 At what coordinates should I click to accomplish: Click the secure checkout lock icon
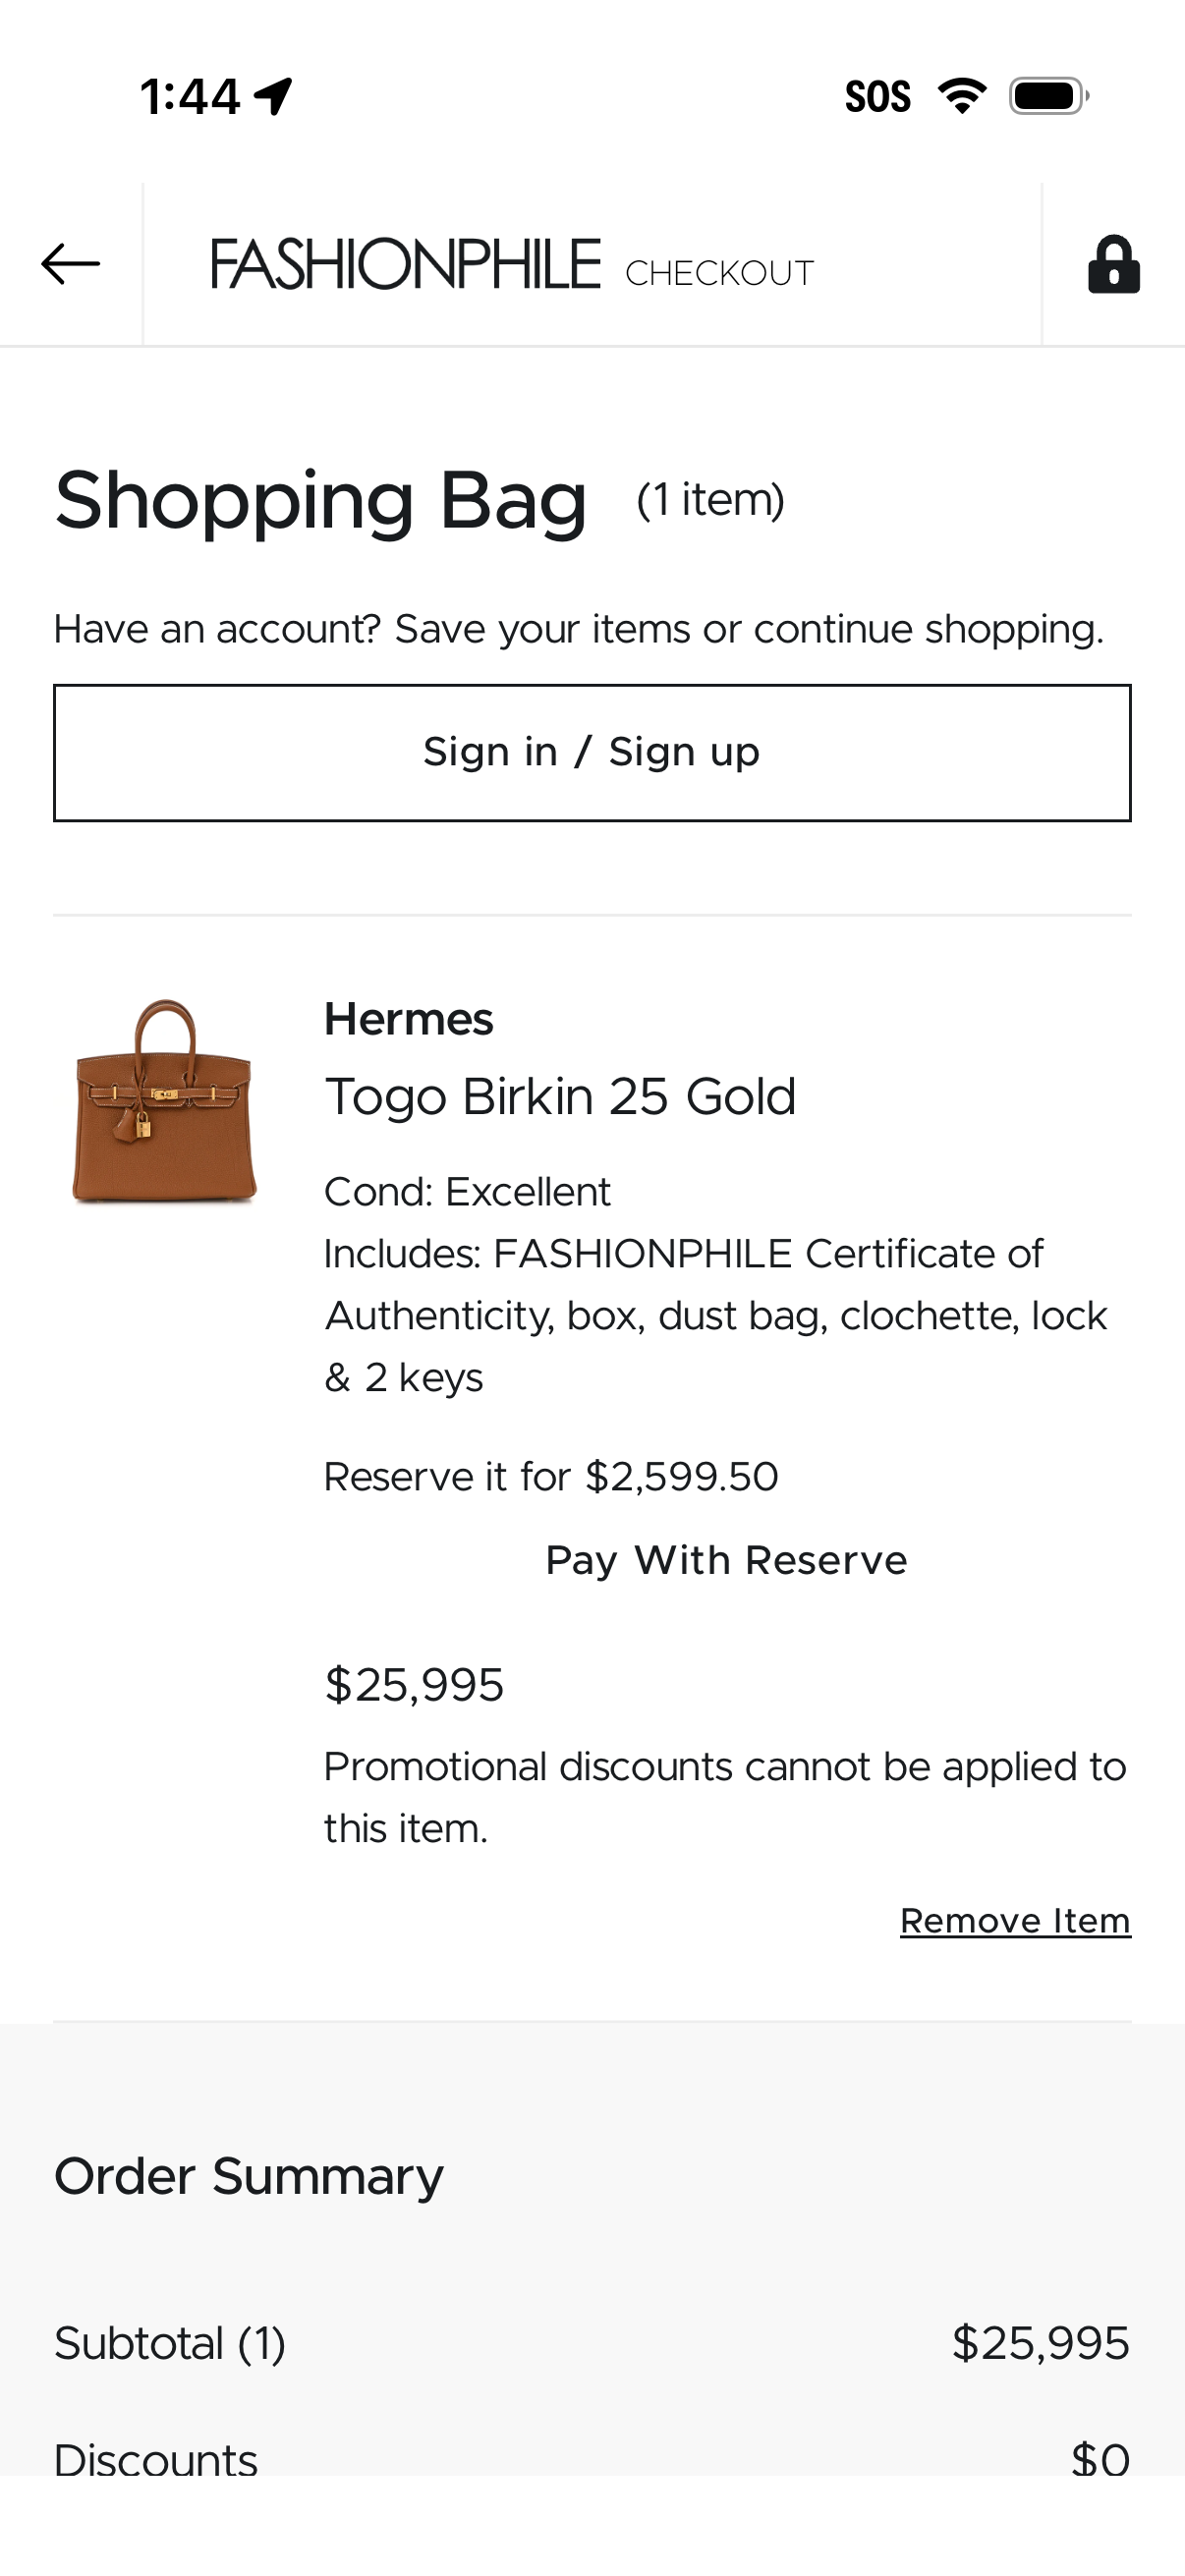point(1113,266)
